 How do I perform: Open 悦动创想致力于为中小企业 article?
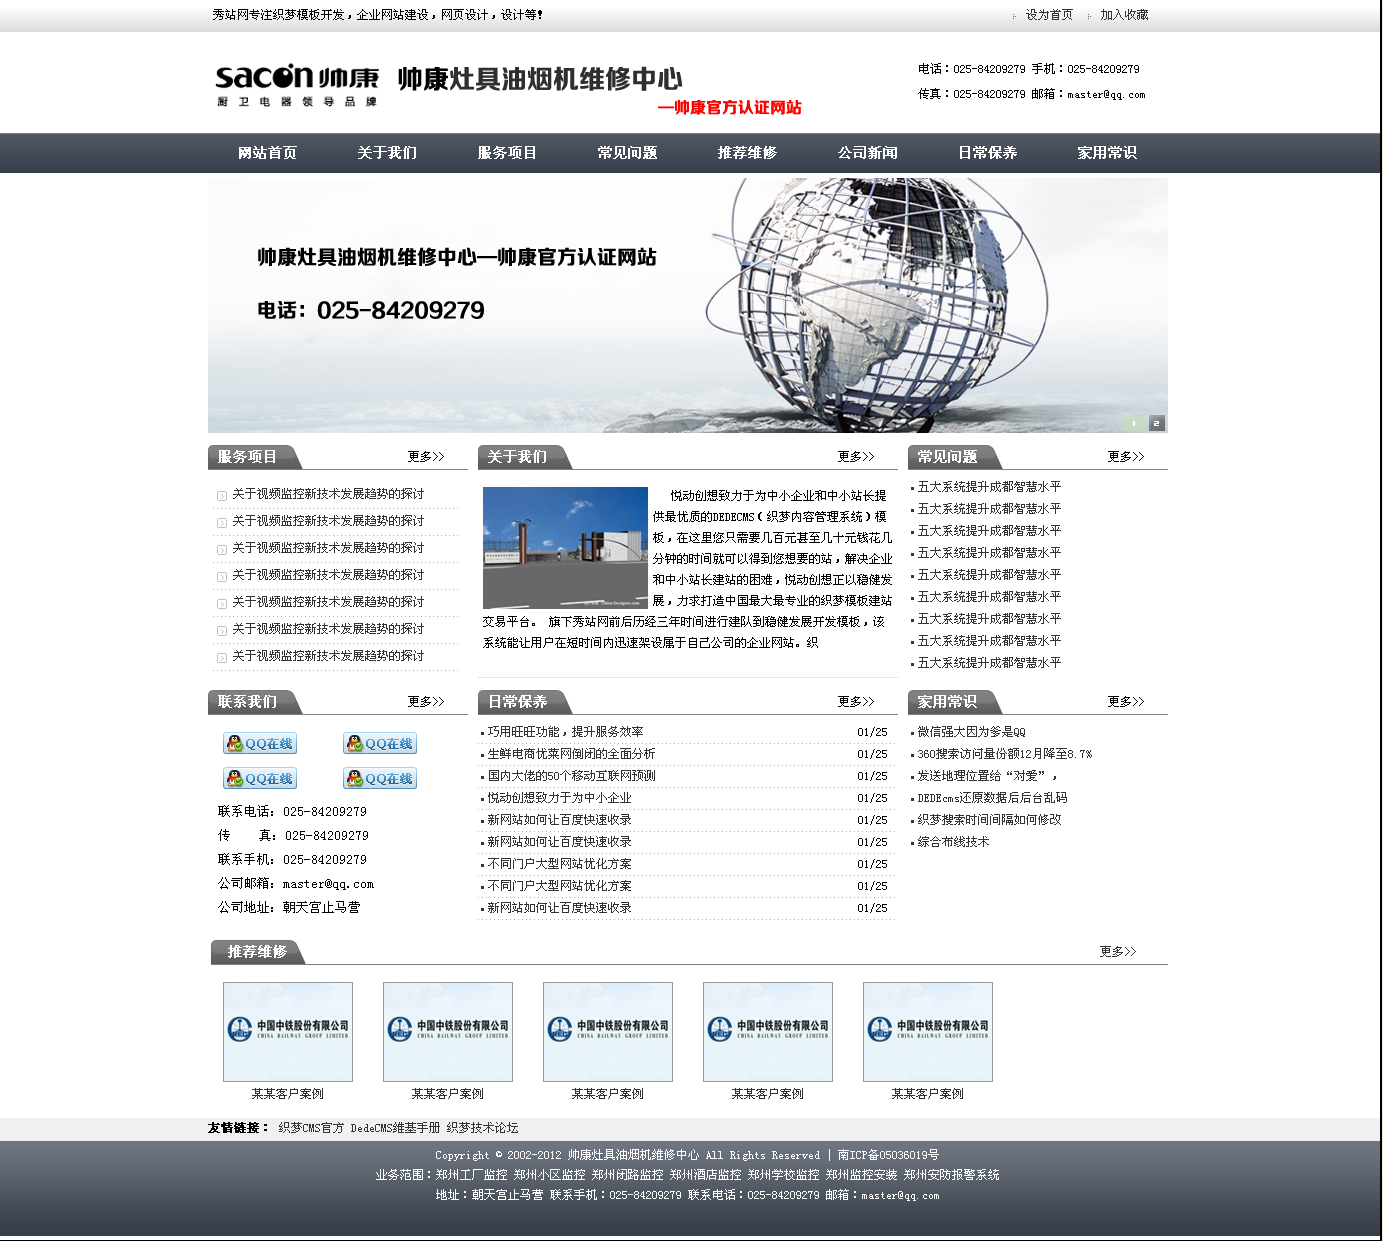click(x=559, y=798)
